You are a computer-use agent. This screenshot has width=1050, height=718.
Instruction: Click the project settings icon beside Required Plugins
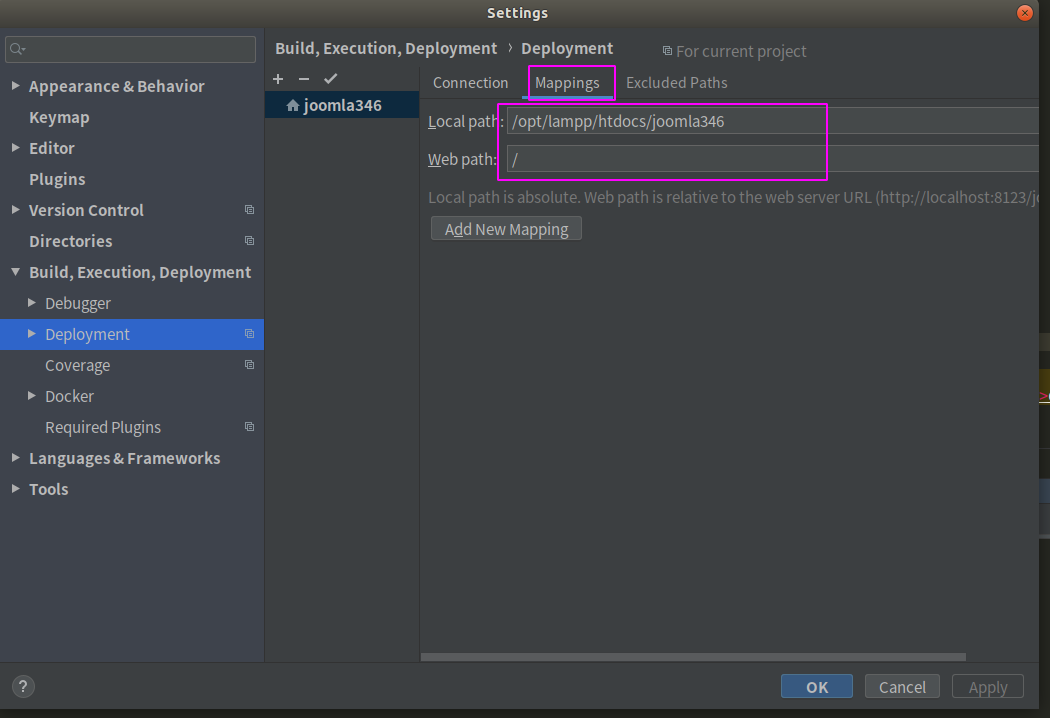pyautogui.click(x=249, y=427)
